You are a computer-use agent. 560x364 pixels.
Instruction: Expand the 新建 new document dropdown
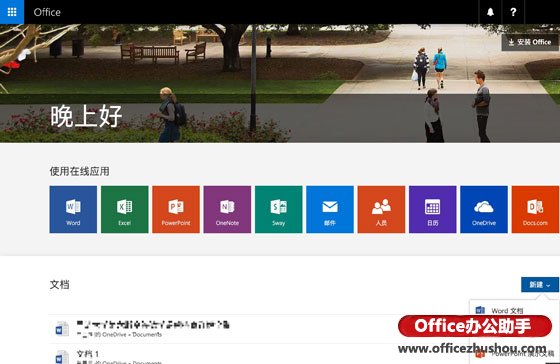tap(540, 285)
